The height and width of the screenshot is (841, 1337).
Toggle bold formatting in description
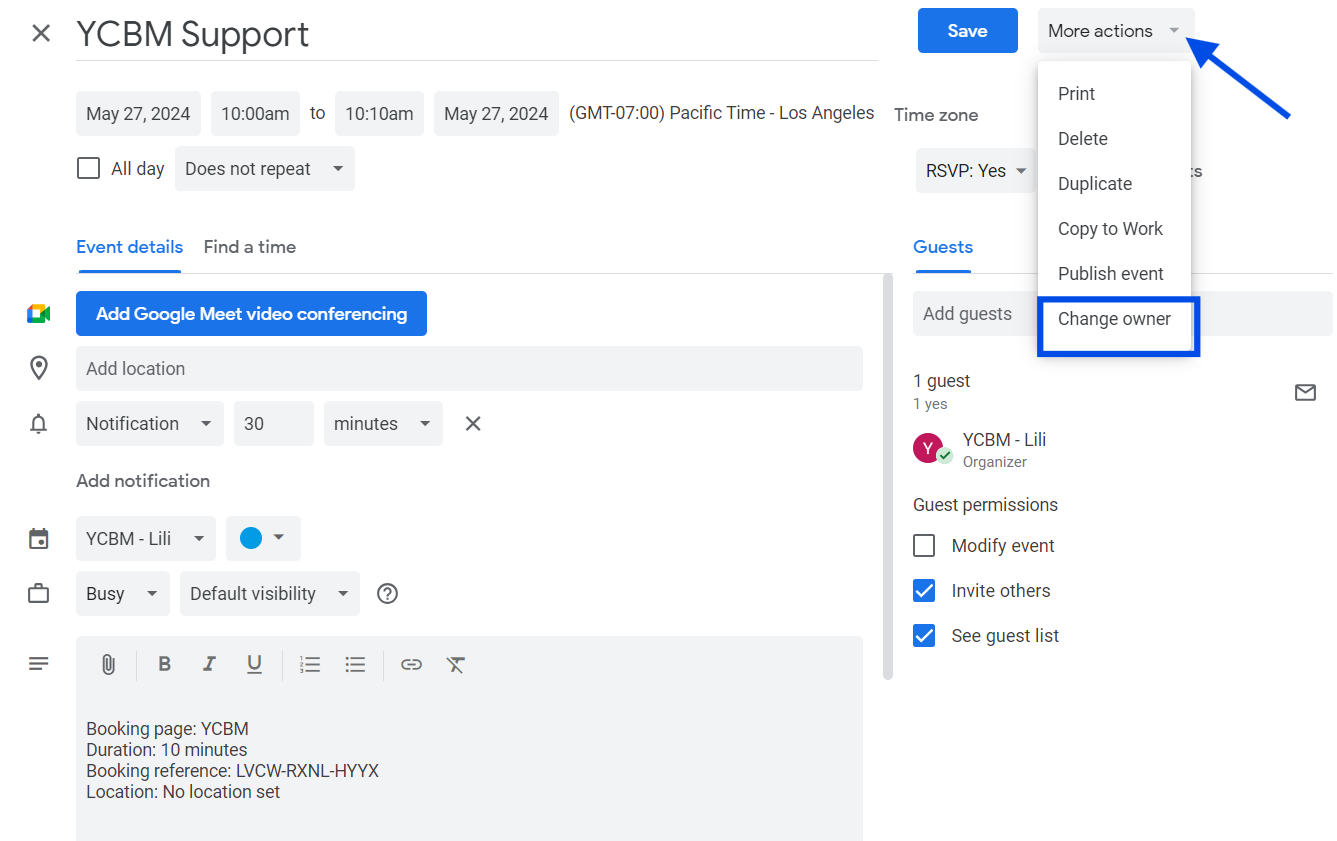point(165,664)
